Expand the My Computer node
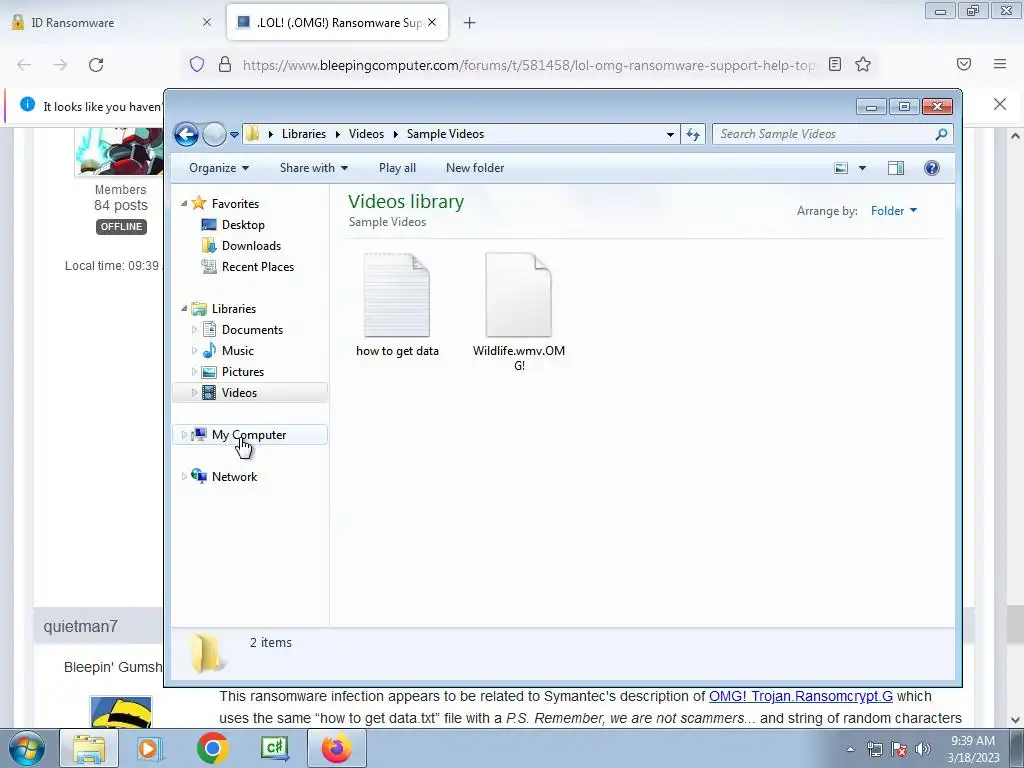This screenshot has height=768, width=1024. [184, 434]
